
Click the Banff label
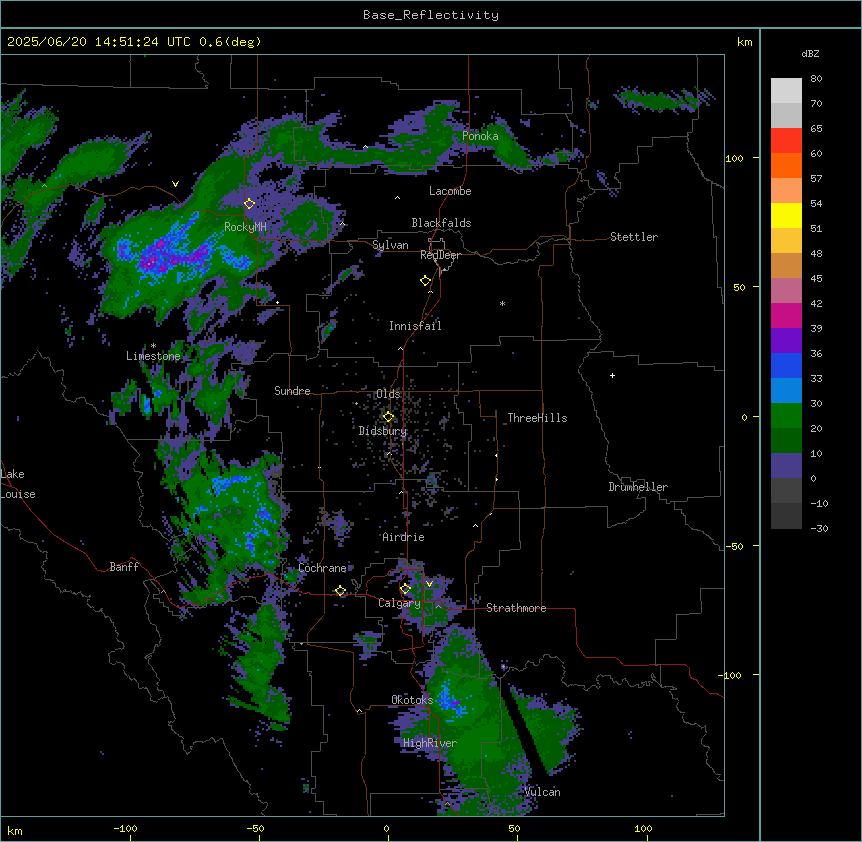(x=124, y=567)
